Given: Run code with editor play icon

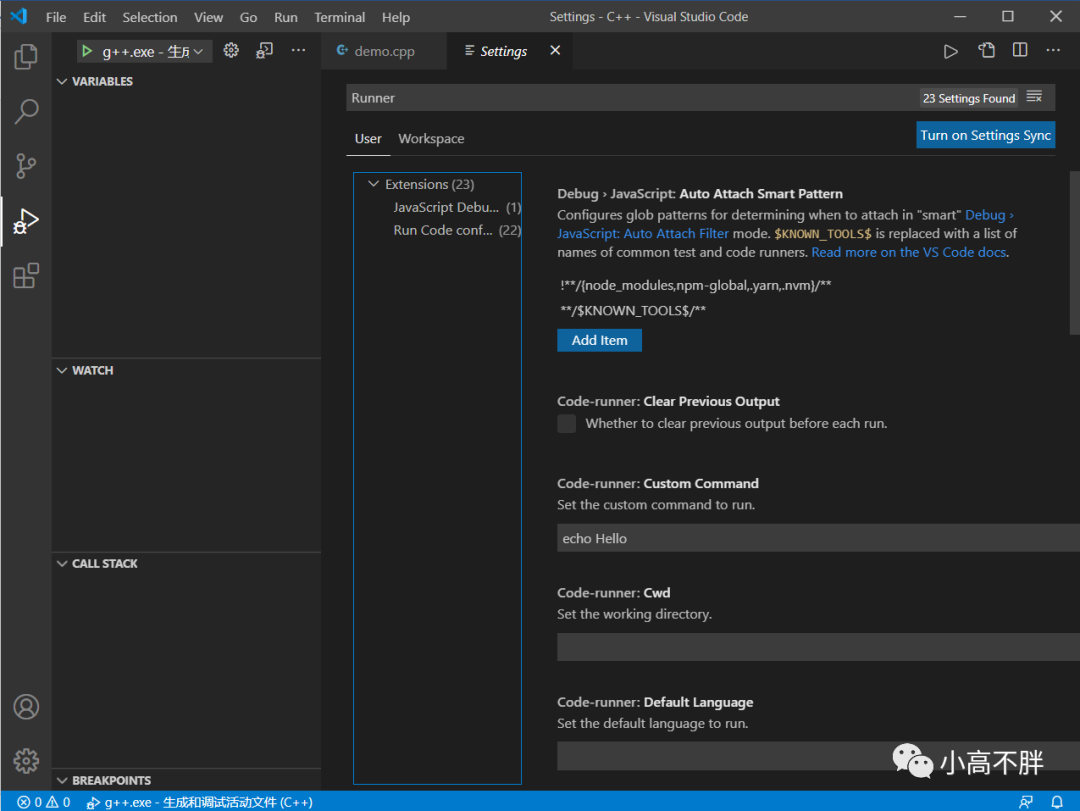Looking at the screenshot, I should (951, 51).
